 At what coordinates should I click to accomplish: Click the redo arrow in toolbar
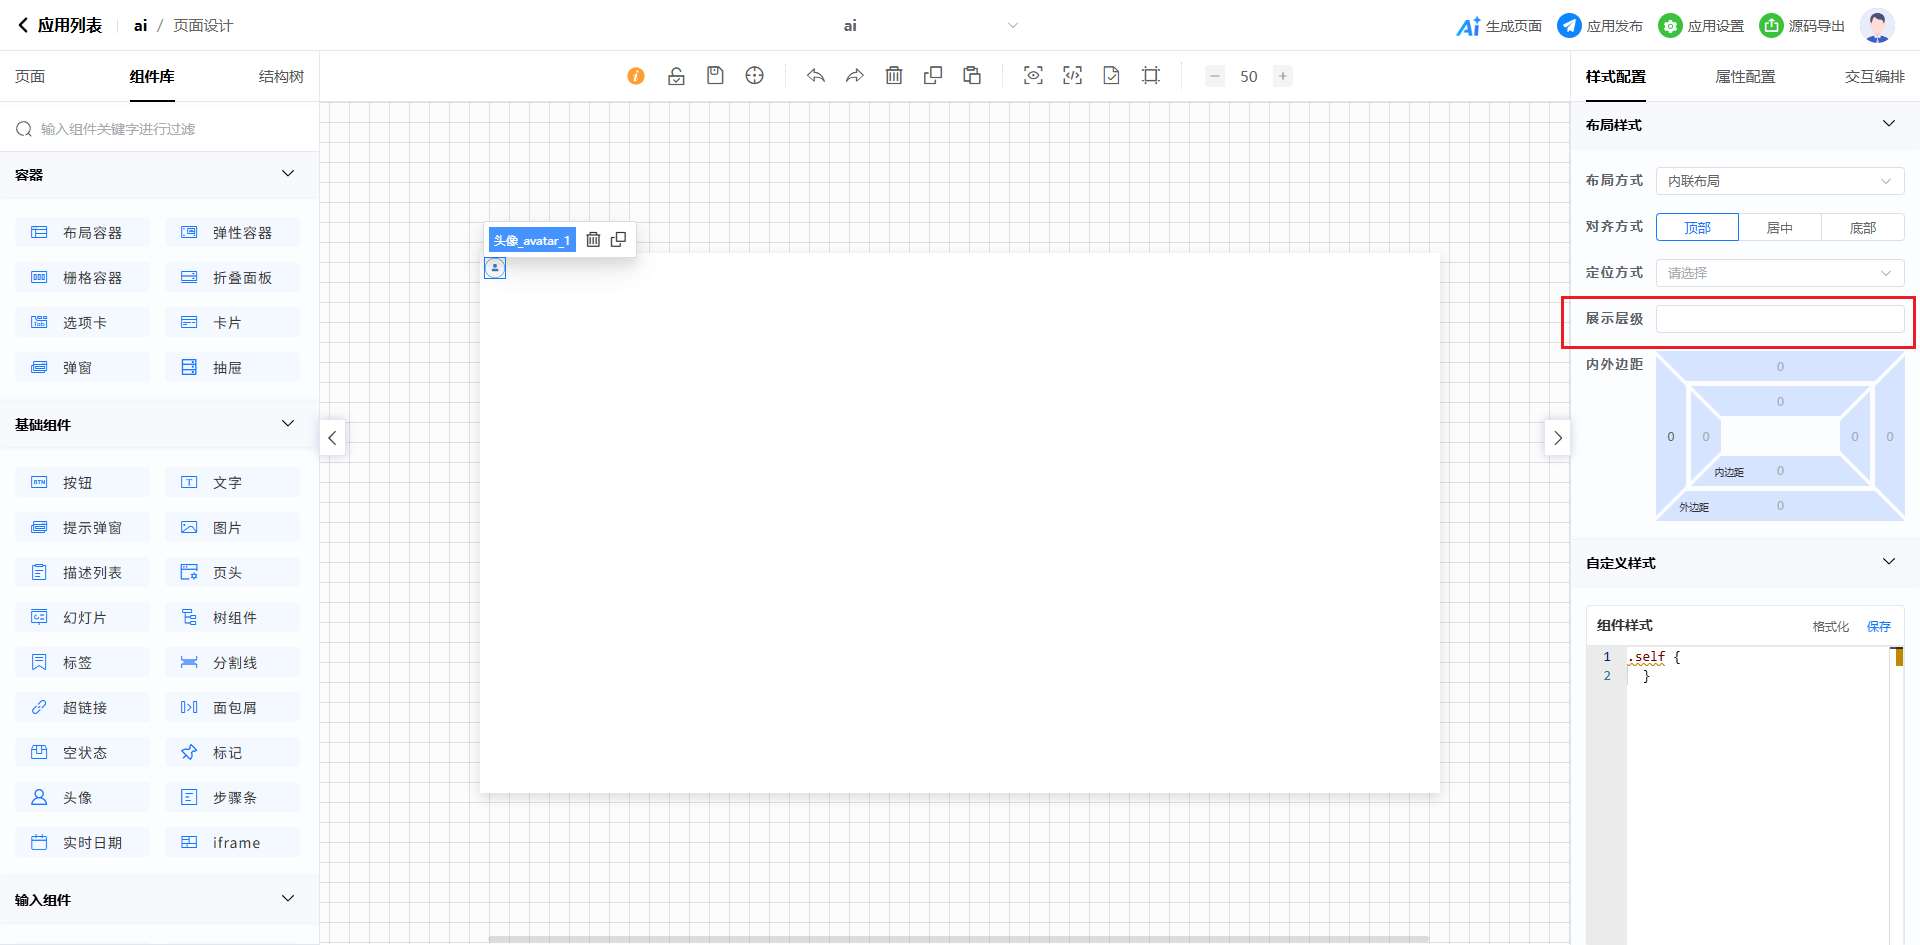pos(855,76)
